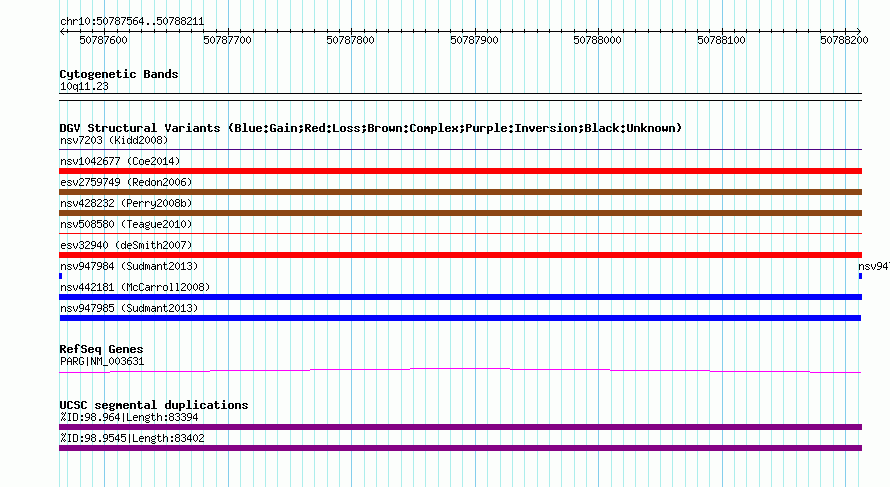Image resolution: width=890 pixels, height=487 pixels.
Task: Click the truncated nsv947 label at right edge
Action: coord(874,266)
